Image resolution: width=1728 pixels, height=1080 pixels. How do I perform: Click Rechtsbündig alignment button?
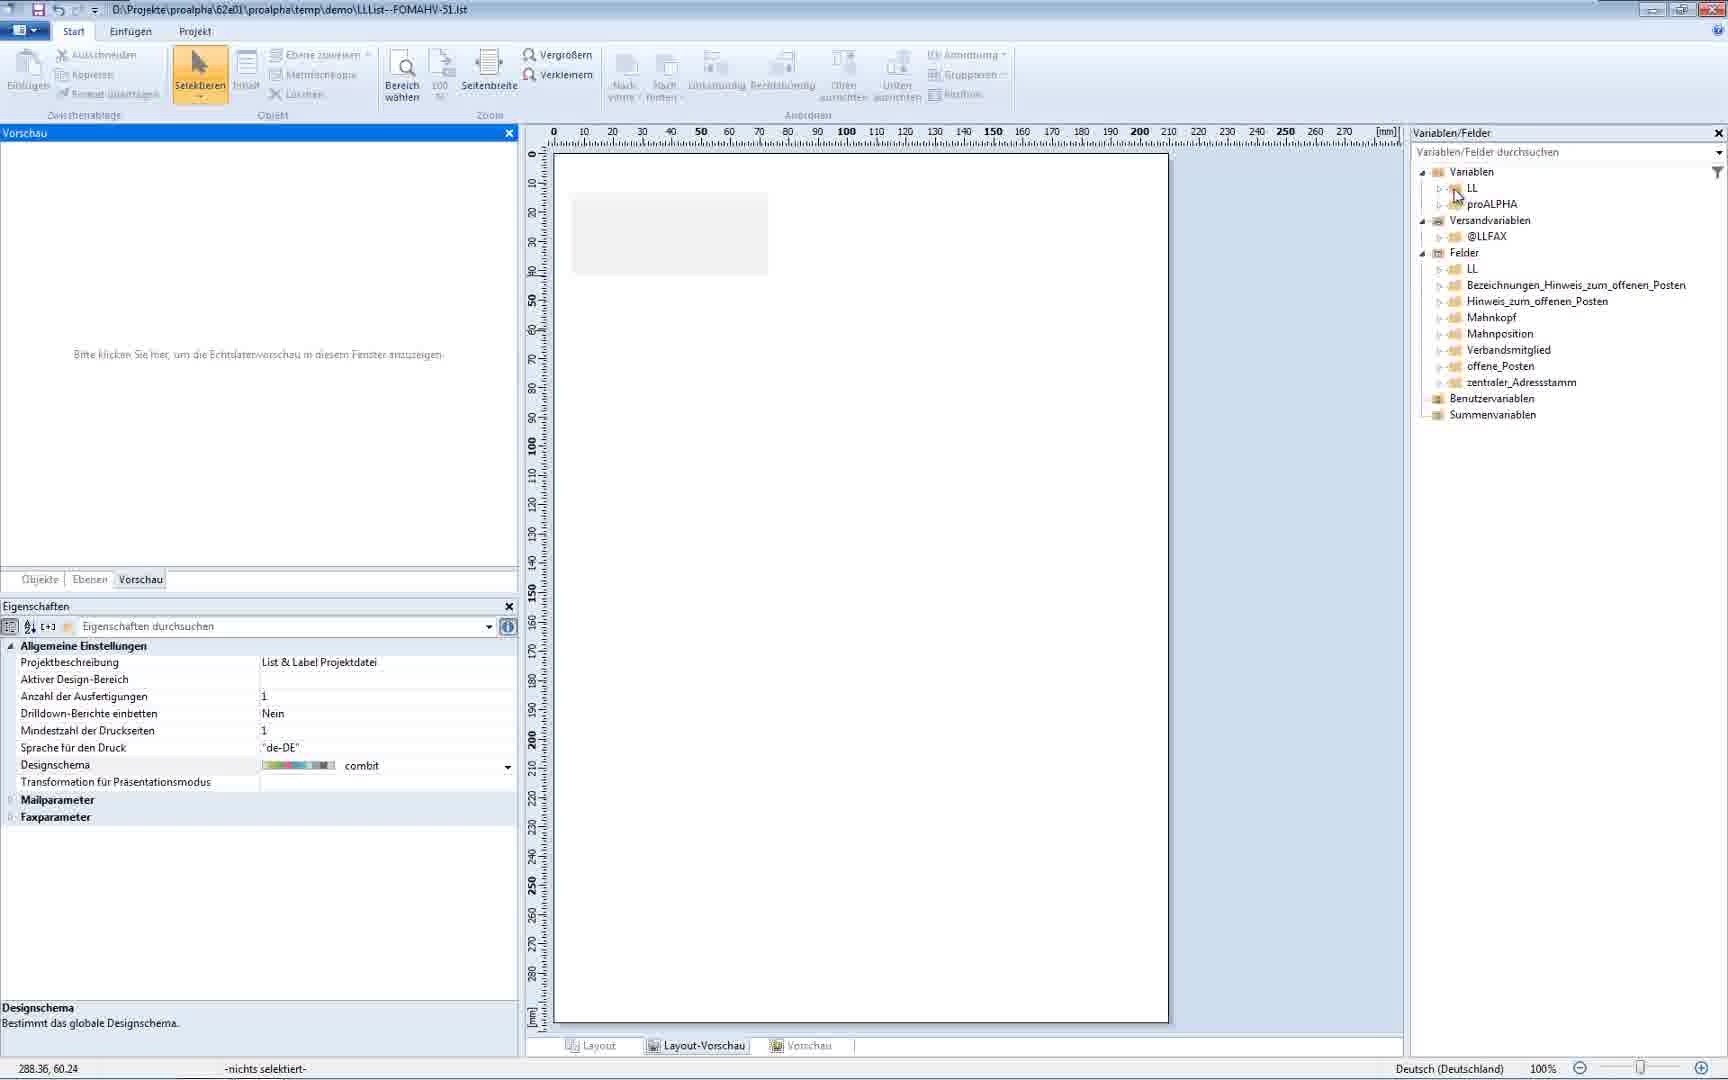[x=783, y=71]
